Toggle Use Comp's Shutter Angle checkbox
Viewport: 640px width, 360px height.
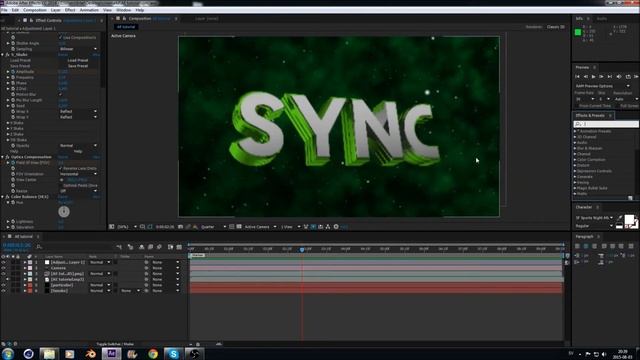pos(61,37)
